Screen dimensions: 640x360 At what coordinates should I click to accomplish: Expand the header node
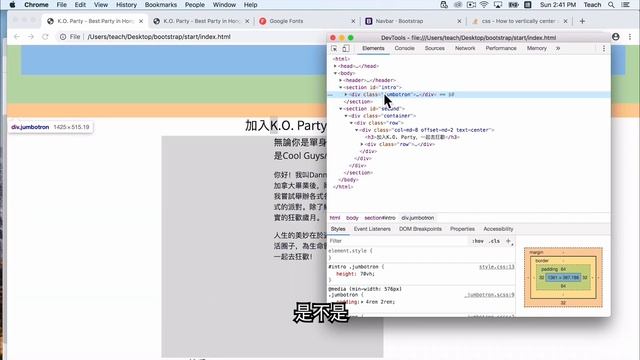pyautogui.click(x=341, y=80)
